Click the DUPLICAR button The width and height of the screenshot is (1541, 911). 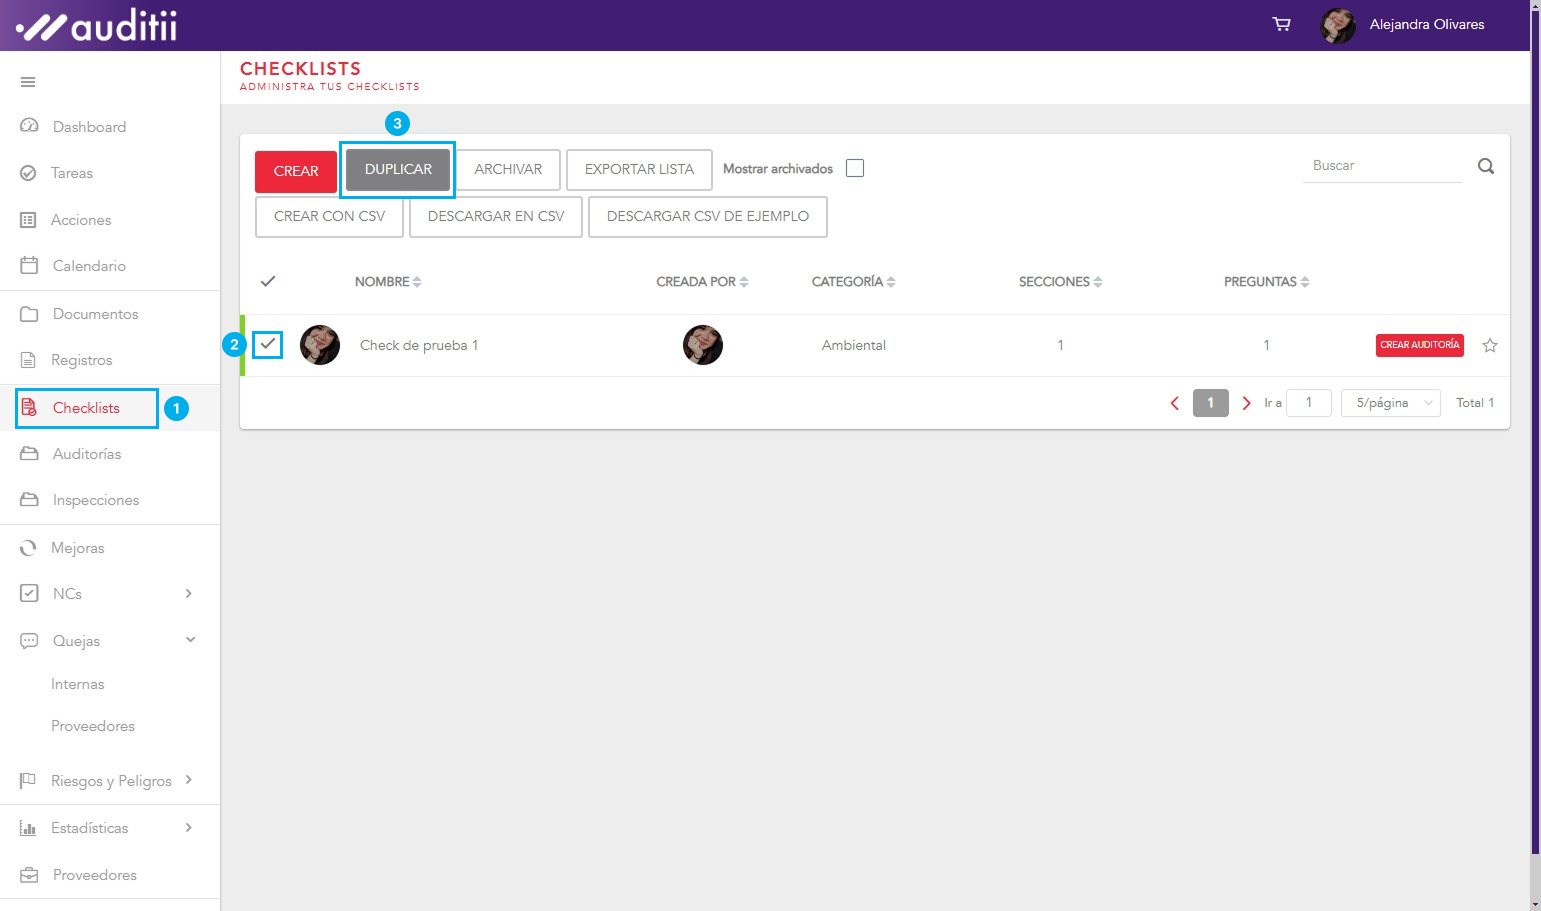[398, 170]
